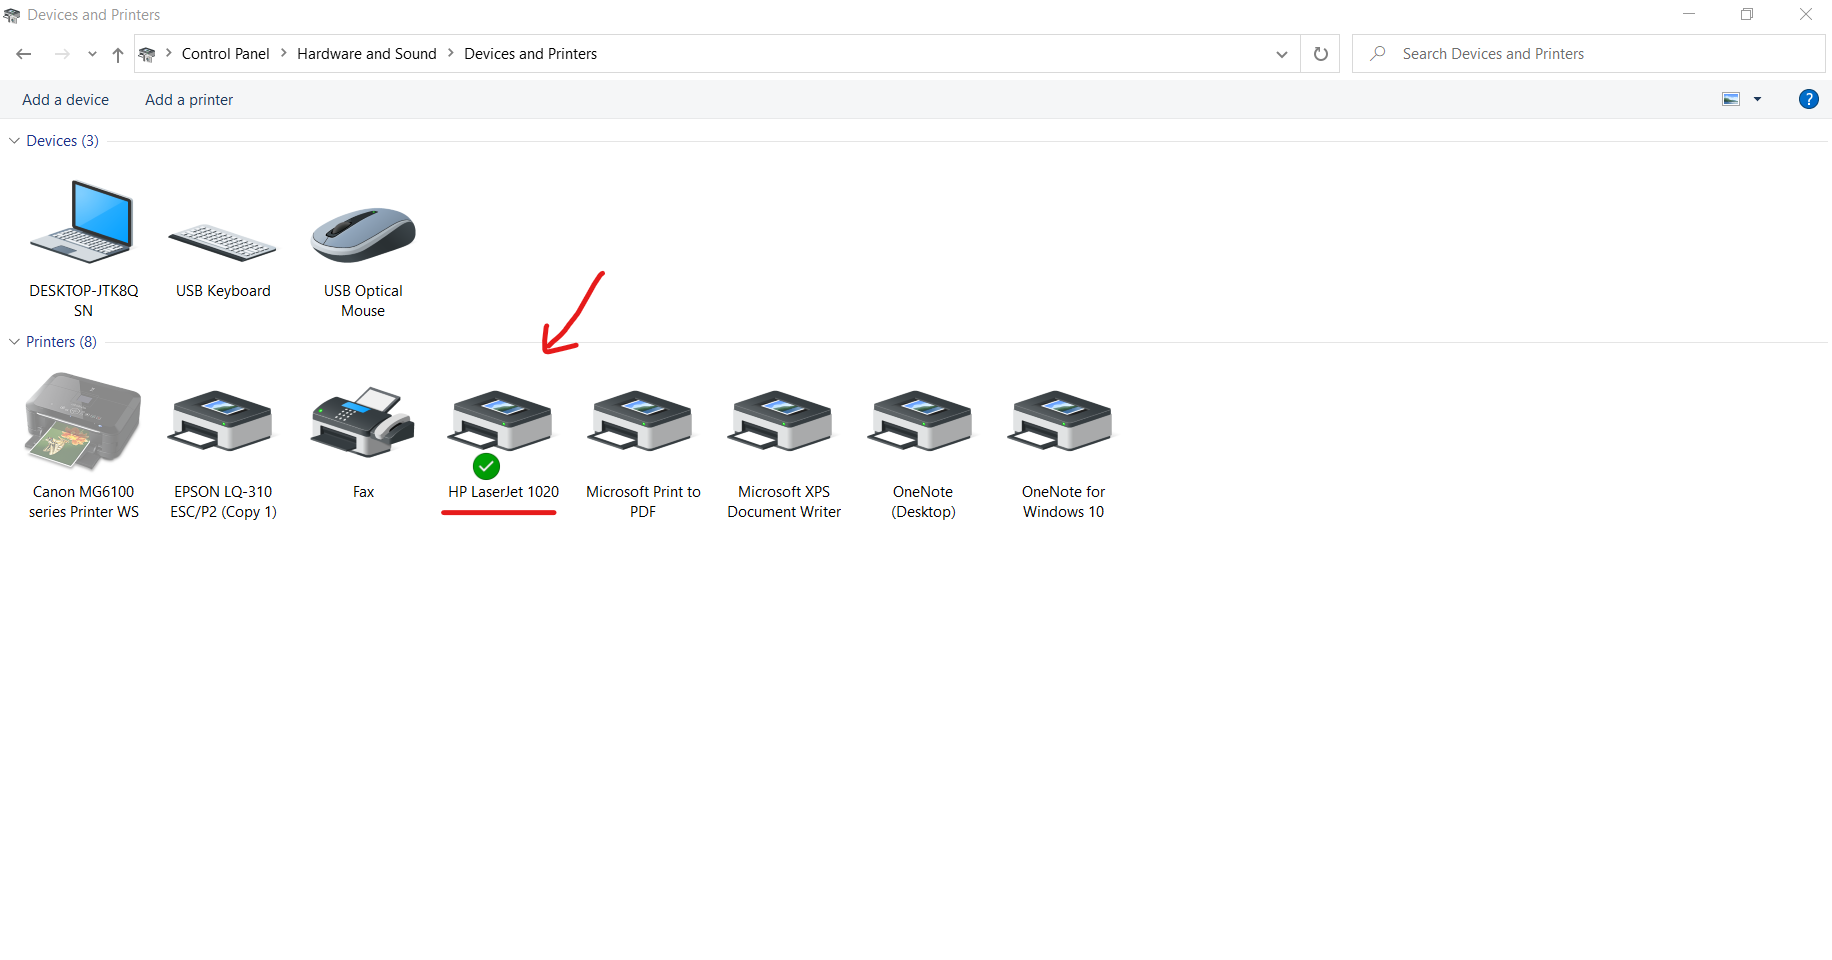Image resolution: width=1832 pixels, height=960 pixels.
Task: Select the OneNote (Desktop) printer
Action: pyautogui.click(x=922, y=422)
